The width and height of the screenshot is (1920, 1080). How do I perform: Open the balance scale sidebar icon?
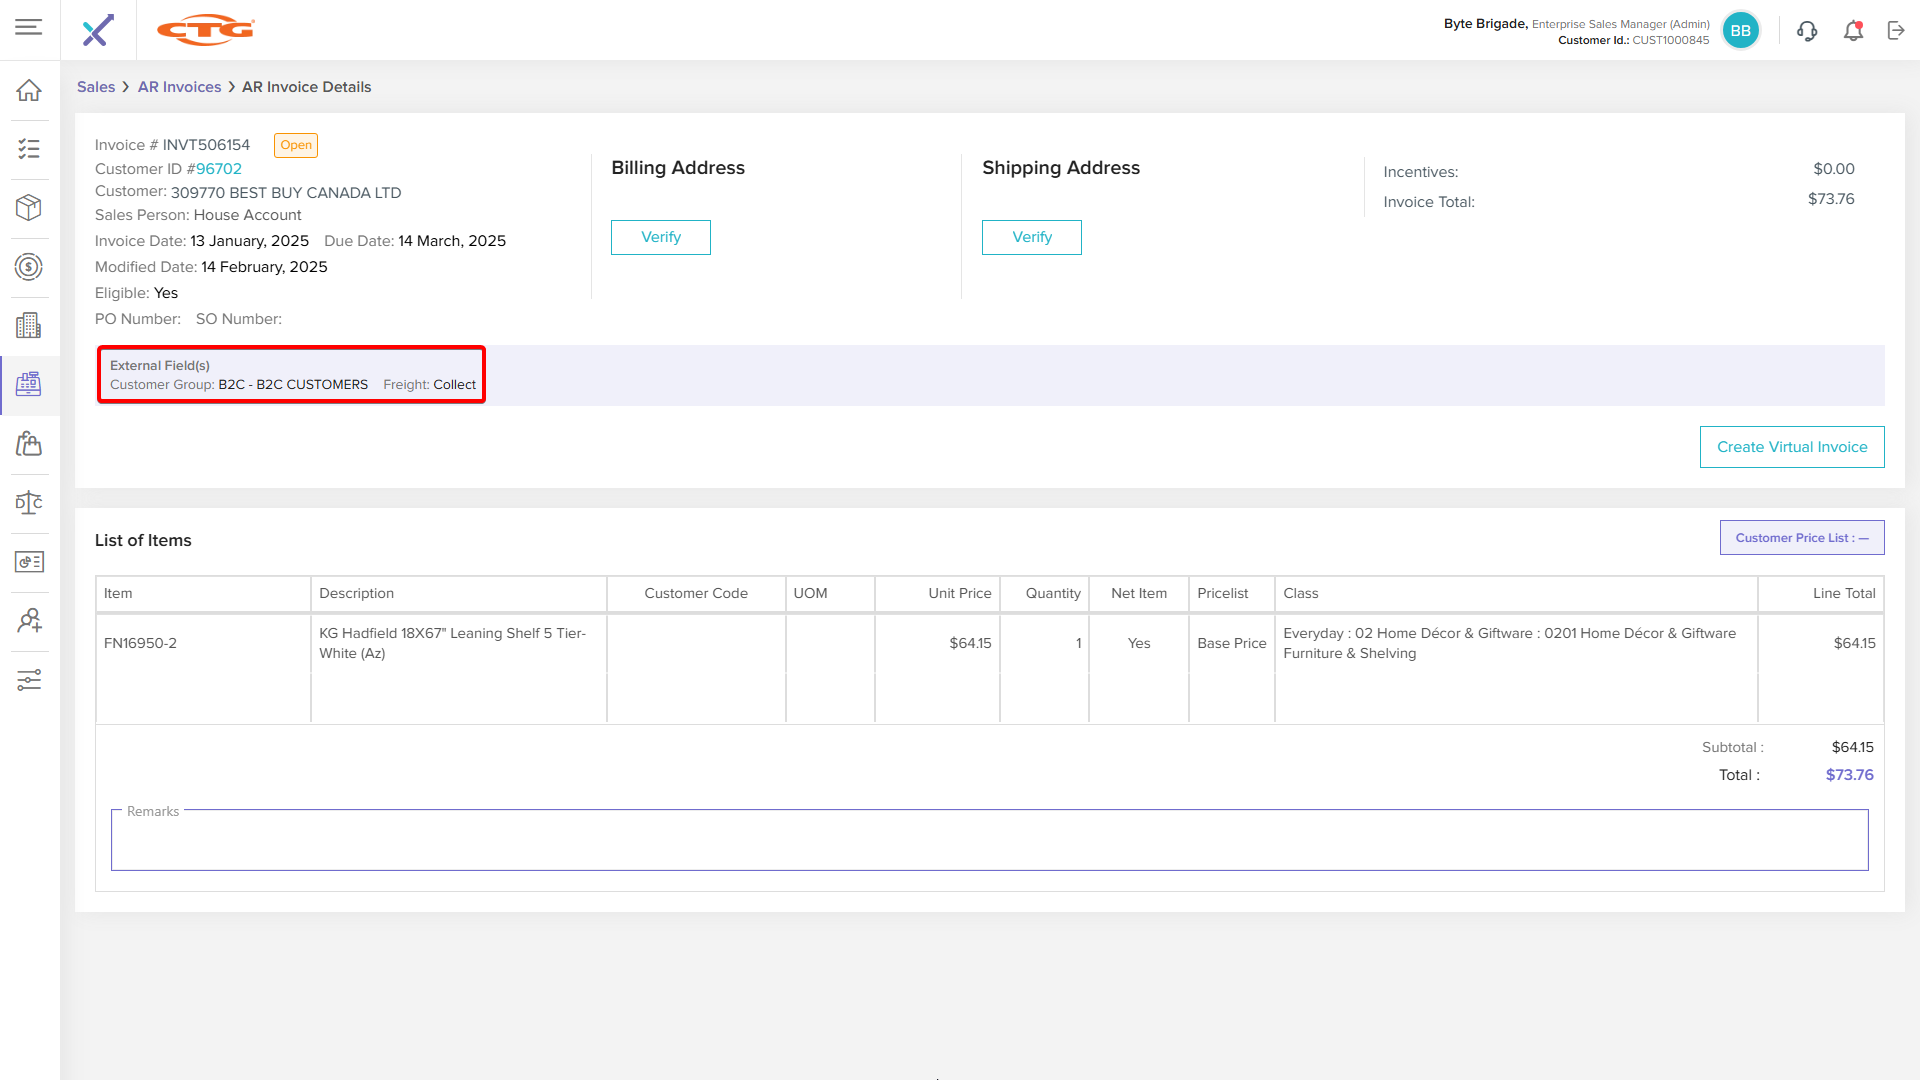click(29, 503)
